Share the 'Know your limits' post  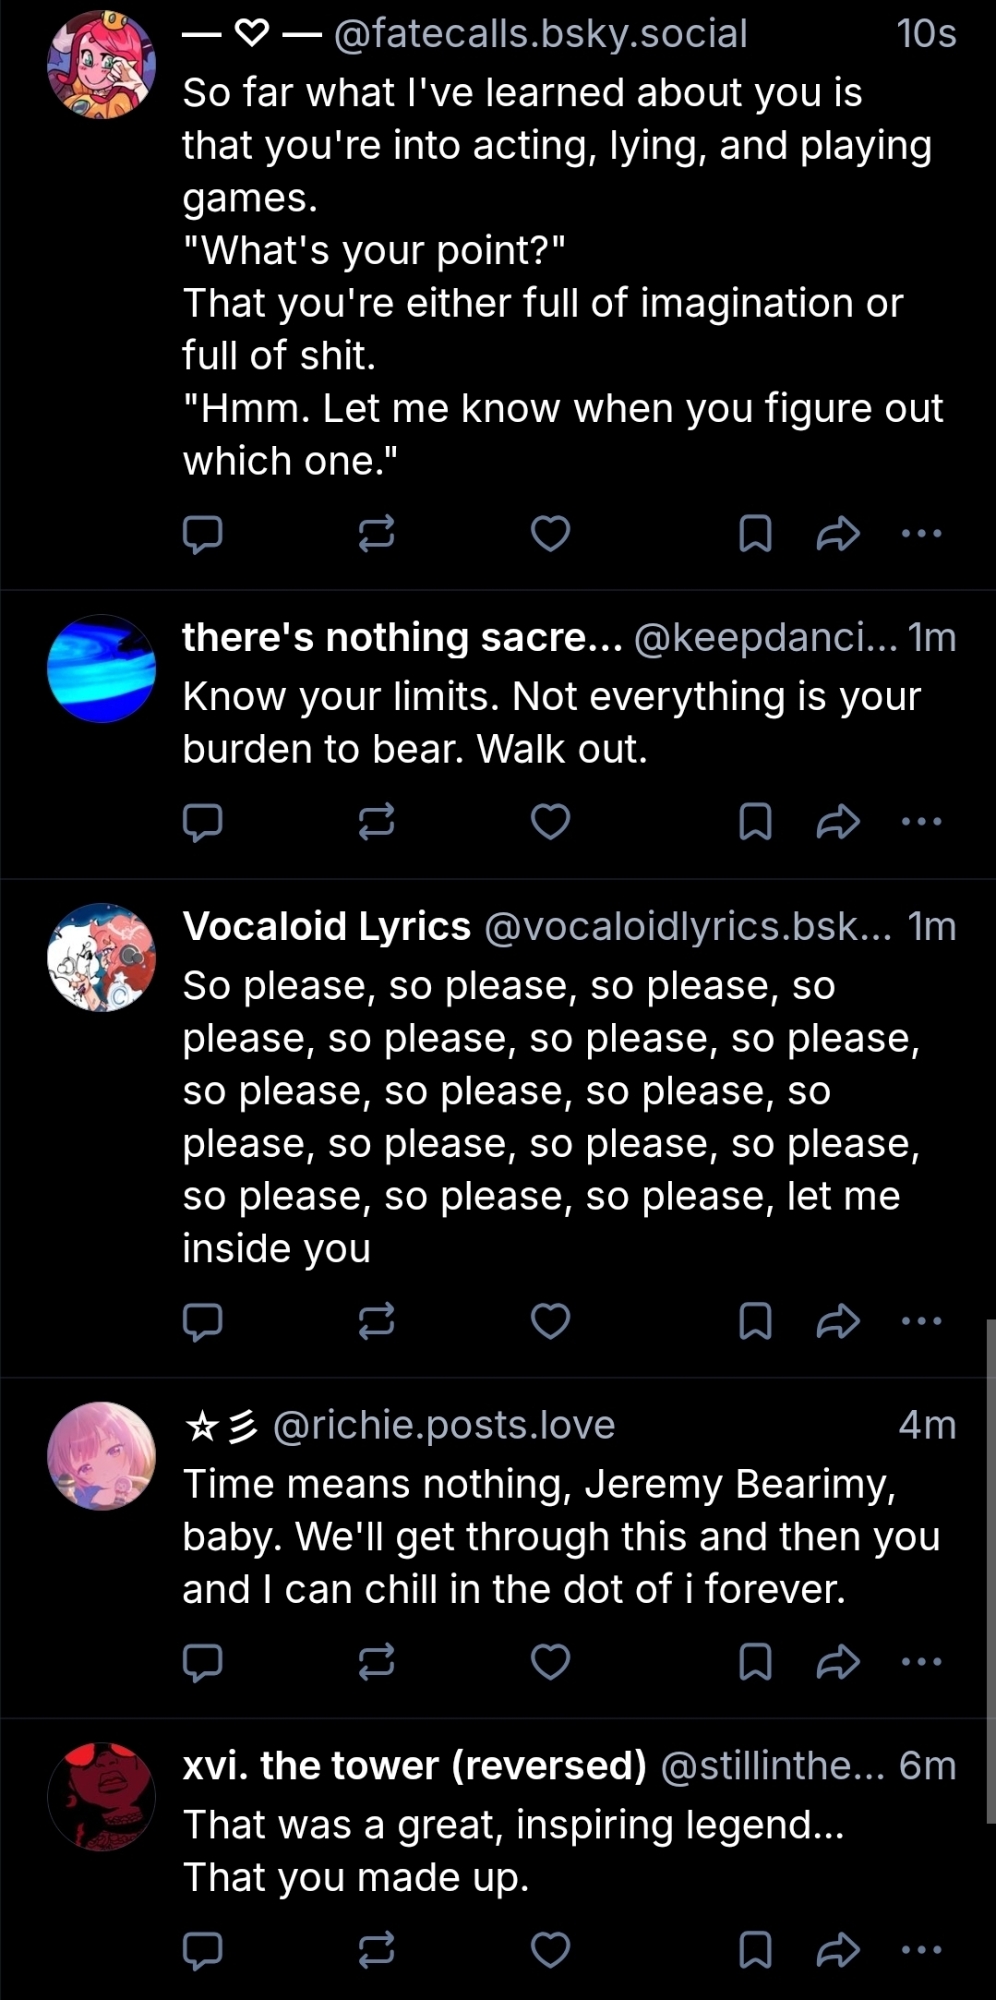pos(838,822)
